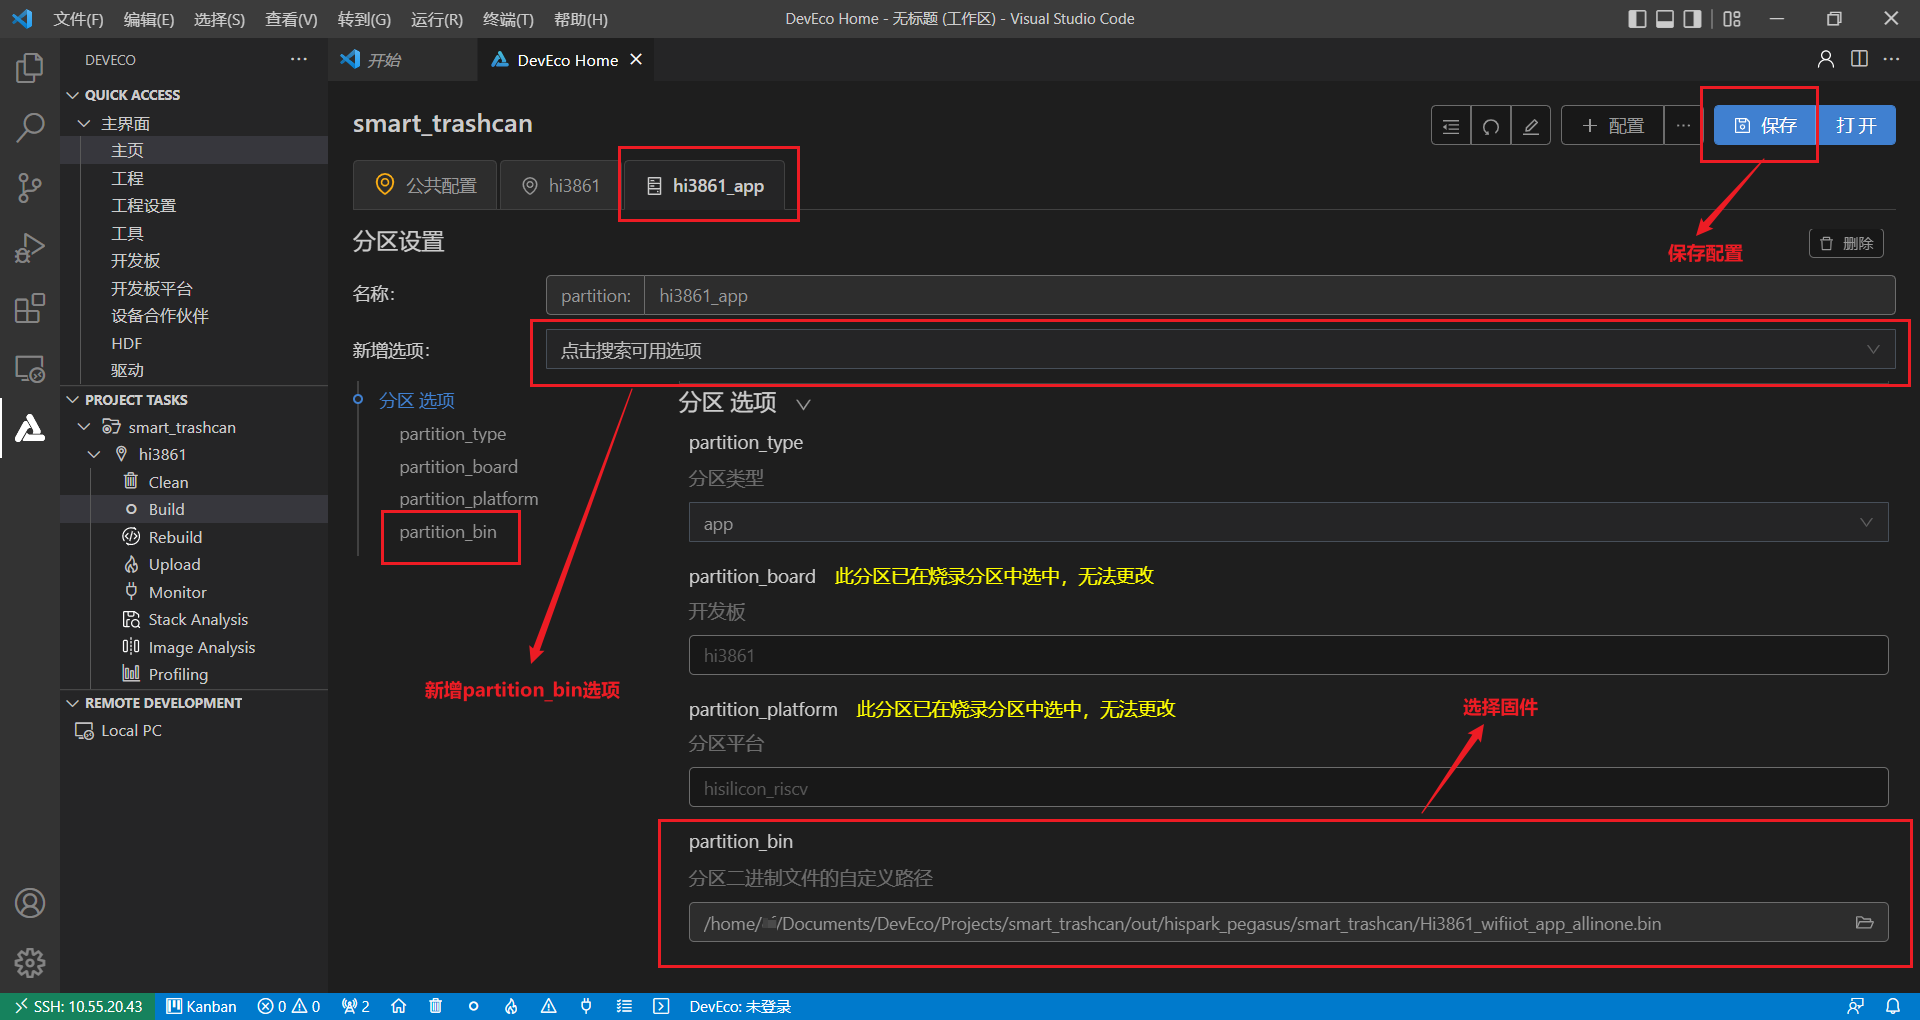Viewport: 1920px width, 1020px height.
Task: Open the Search view in activity bar
Action: pos(30,127)
